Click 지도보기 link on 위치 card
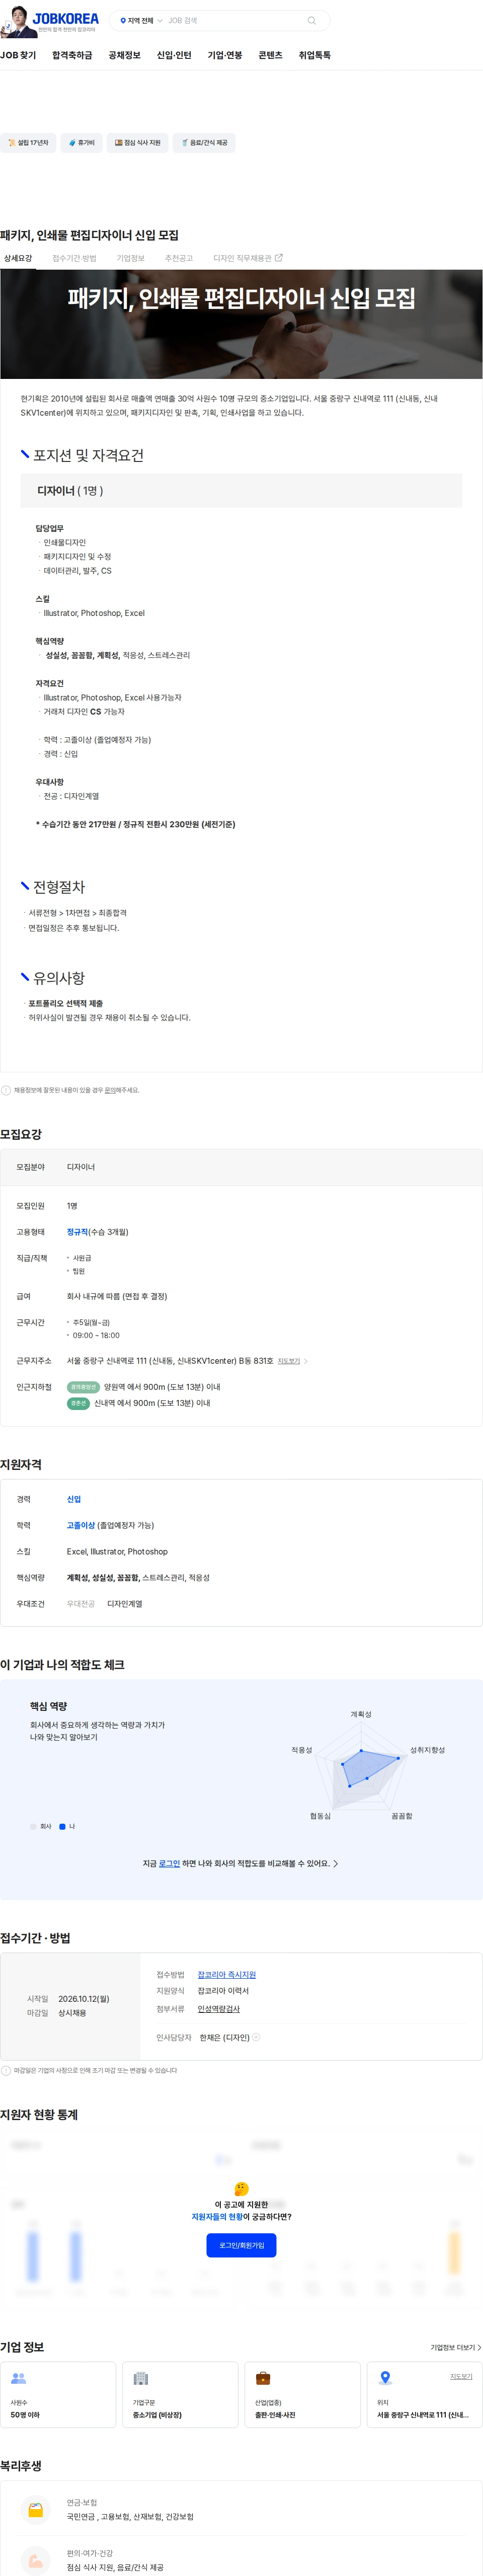The image size is (483, 2576). 461,2376
